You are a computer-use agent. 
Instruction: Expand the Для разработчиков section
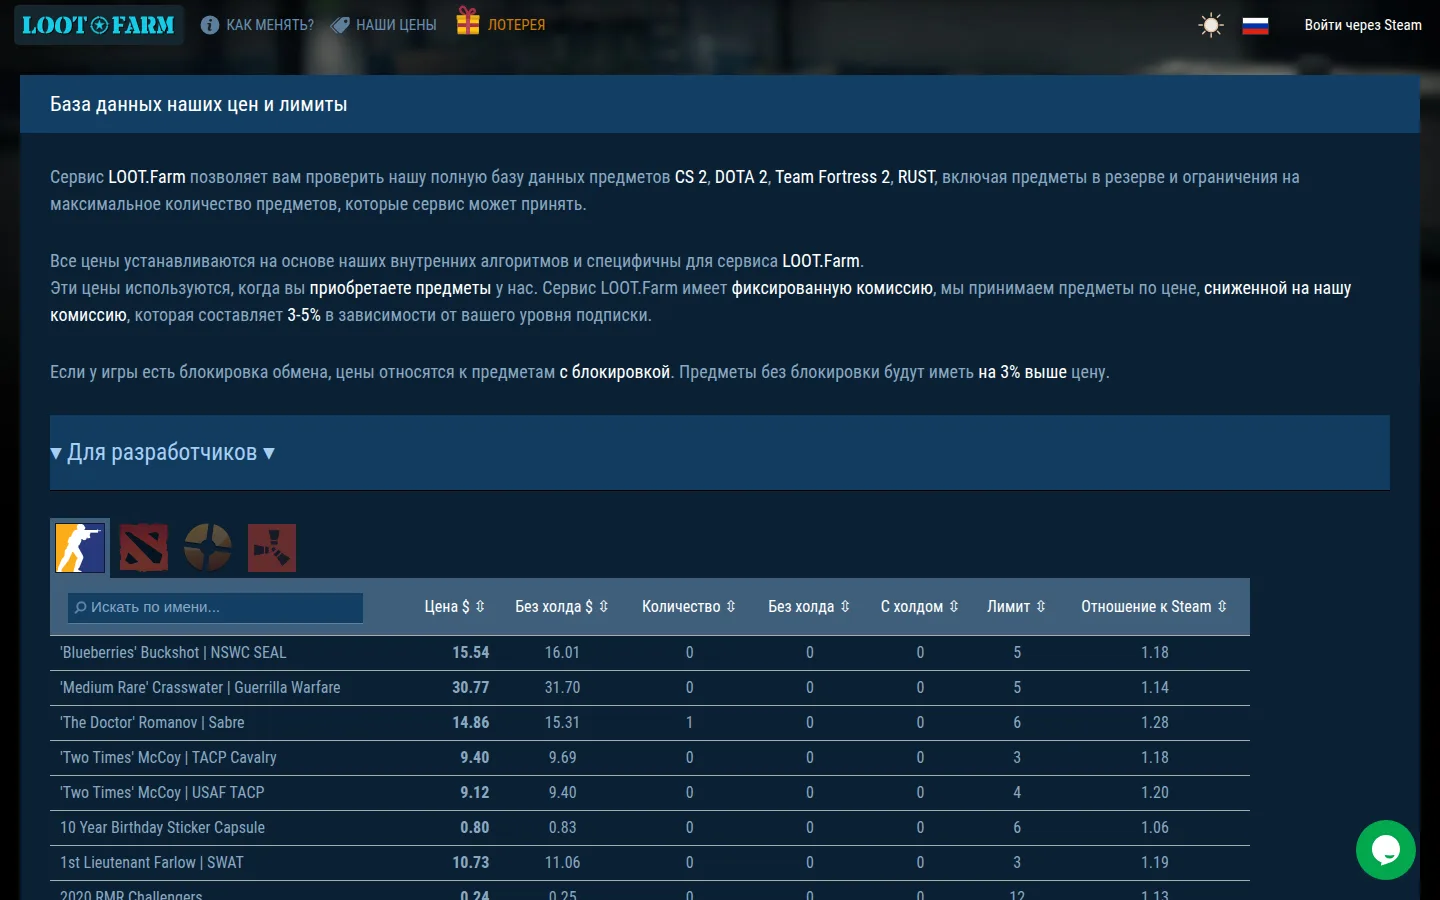click(162, 452)
